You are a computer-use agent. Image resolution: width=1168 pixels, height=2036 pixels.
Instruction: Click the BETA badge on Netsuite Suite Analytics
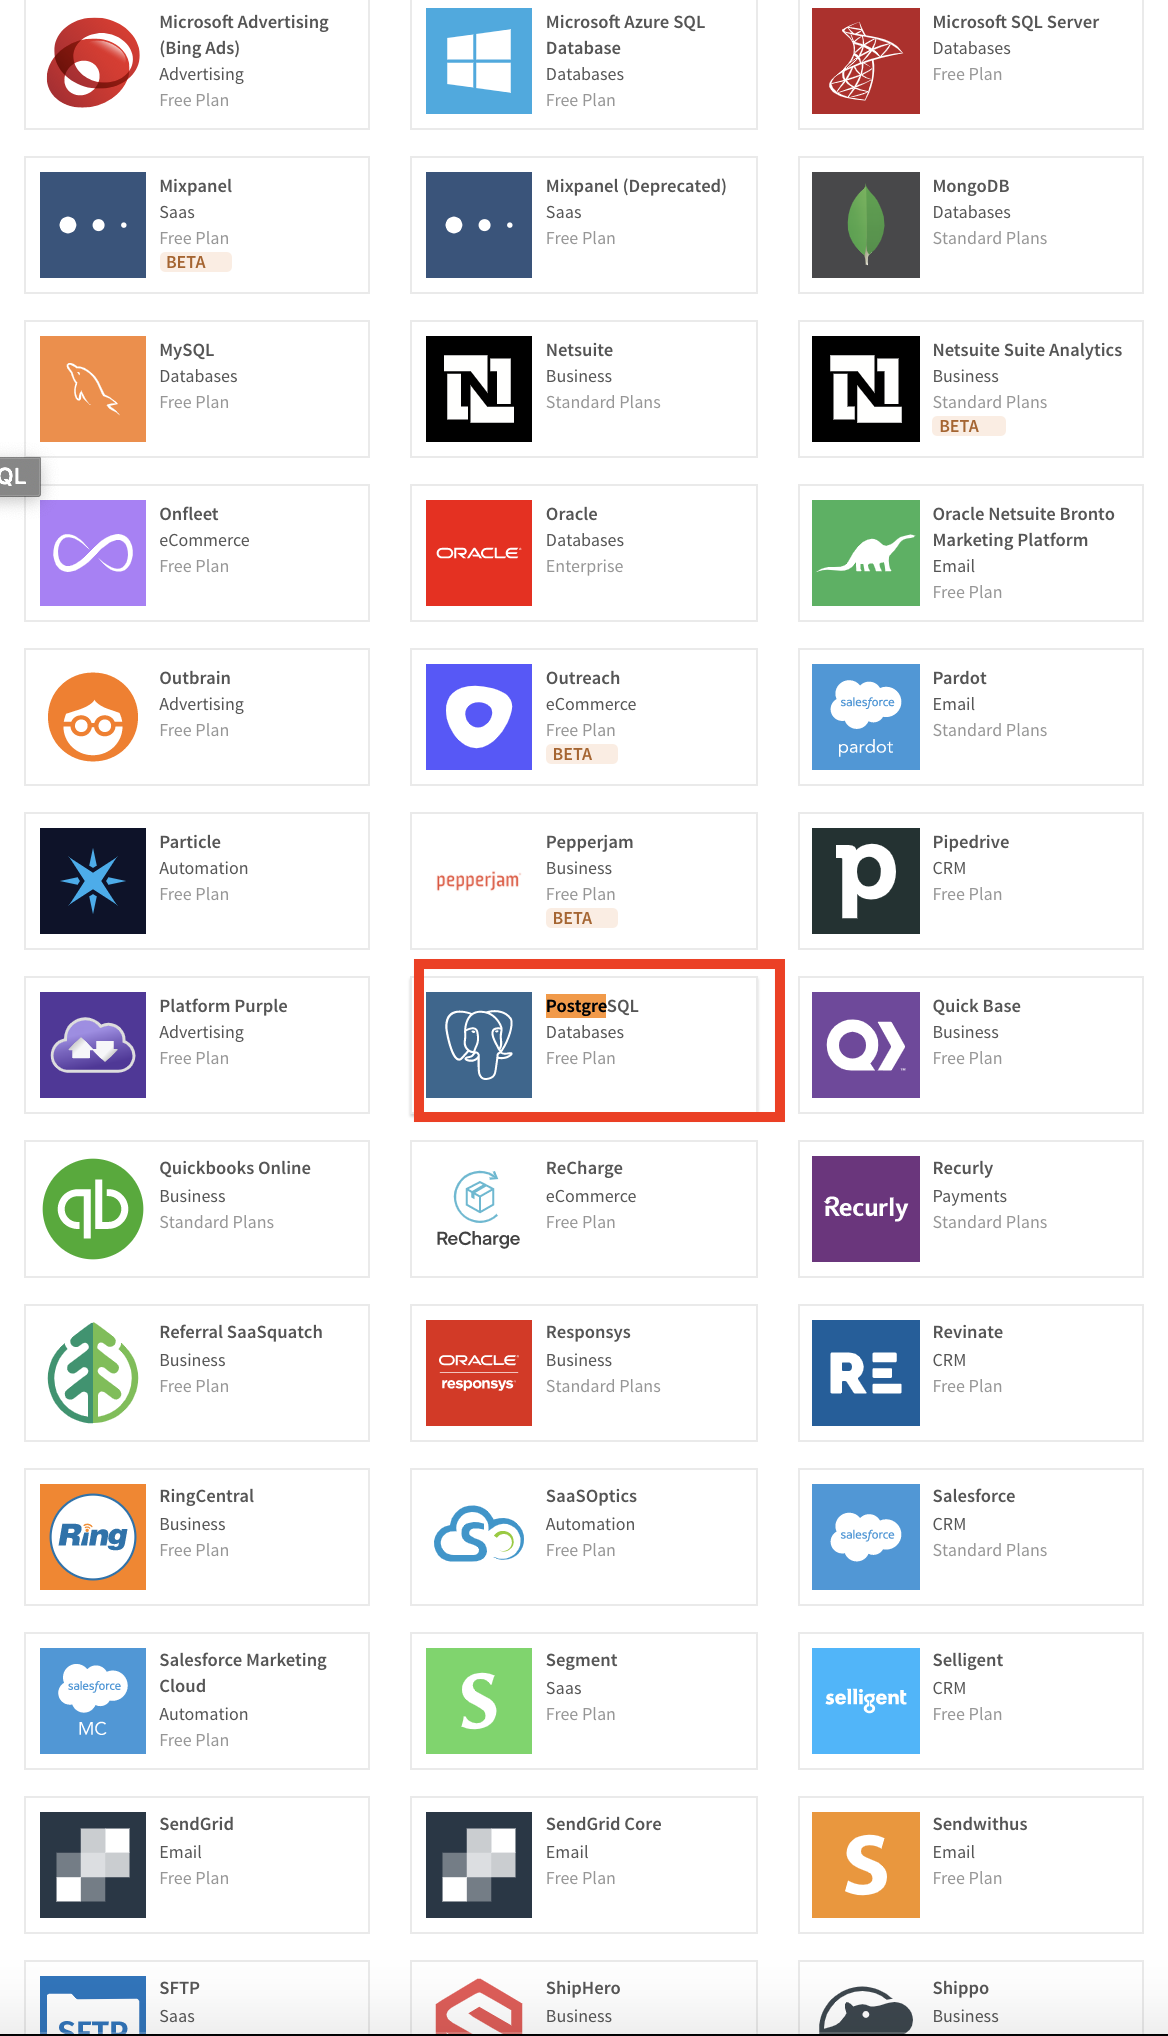coord(969,426)
